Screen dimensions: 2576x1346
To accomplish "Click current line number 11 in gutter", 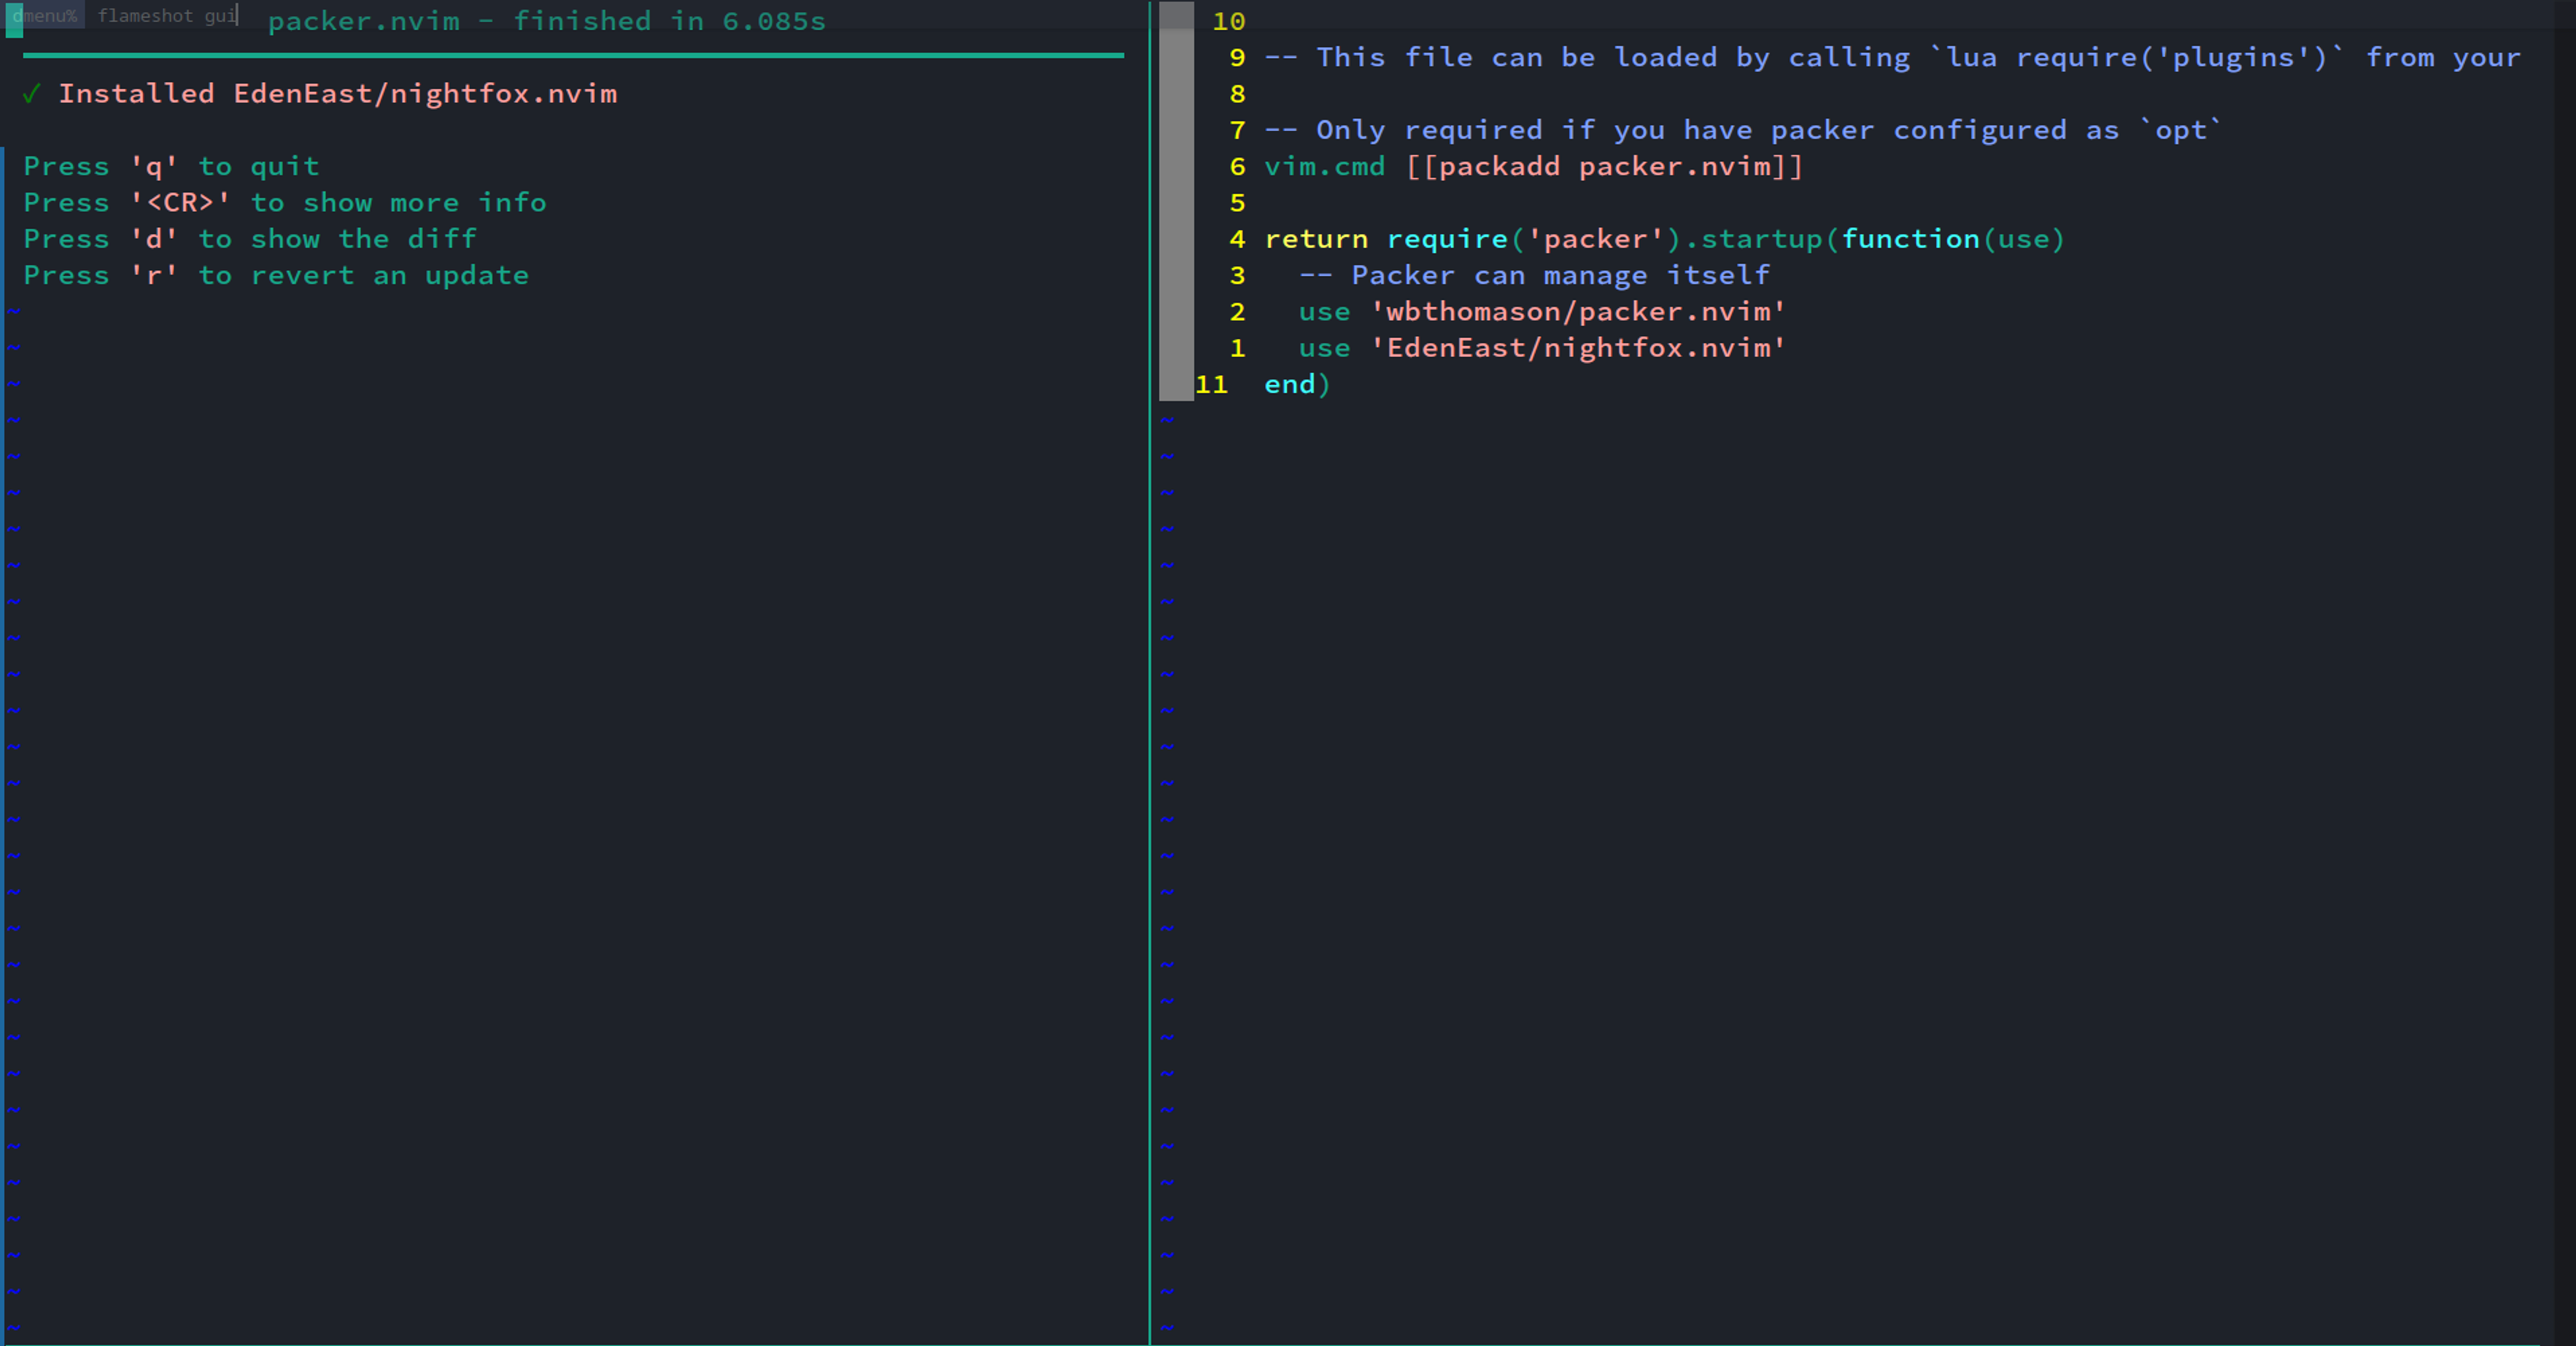I will click(x=1211, y=384).
